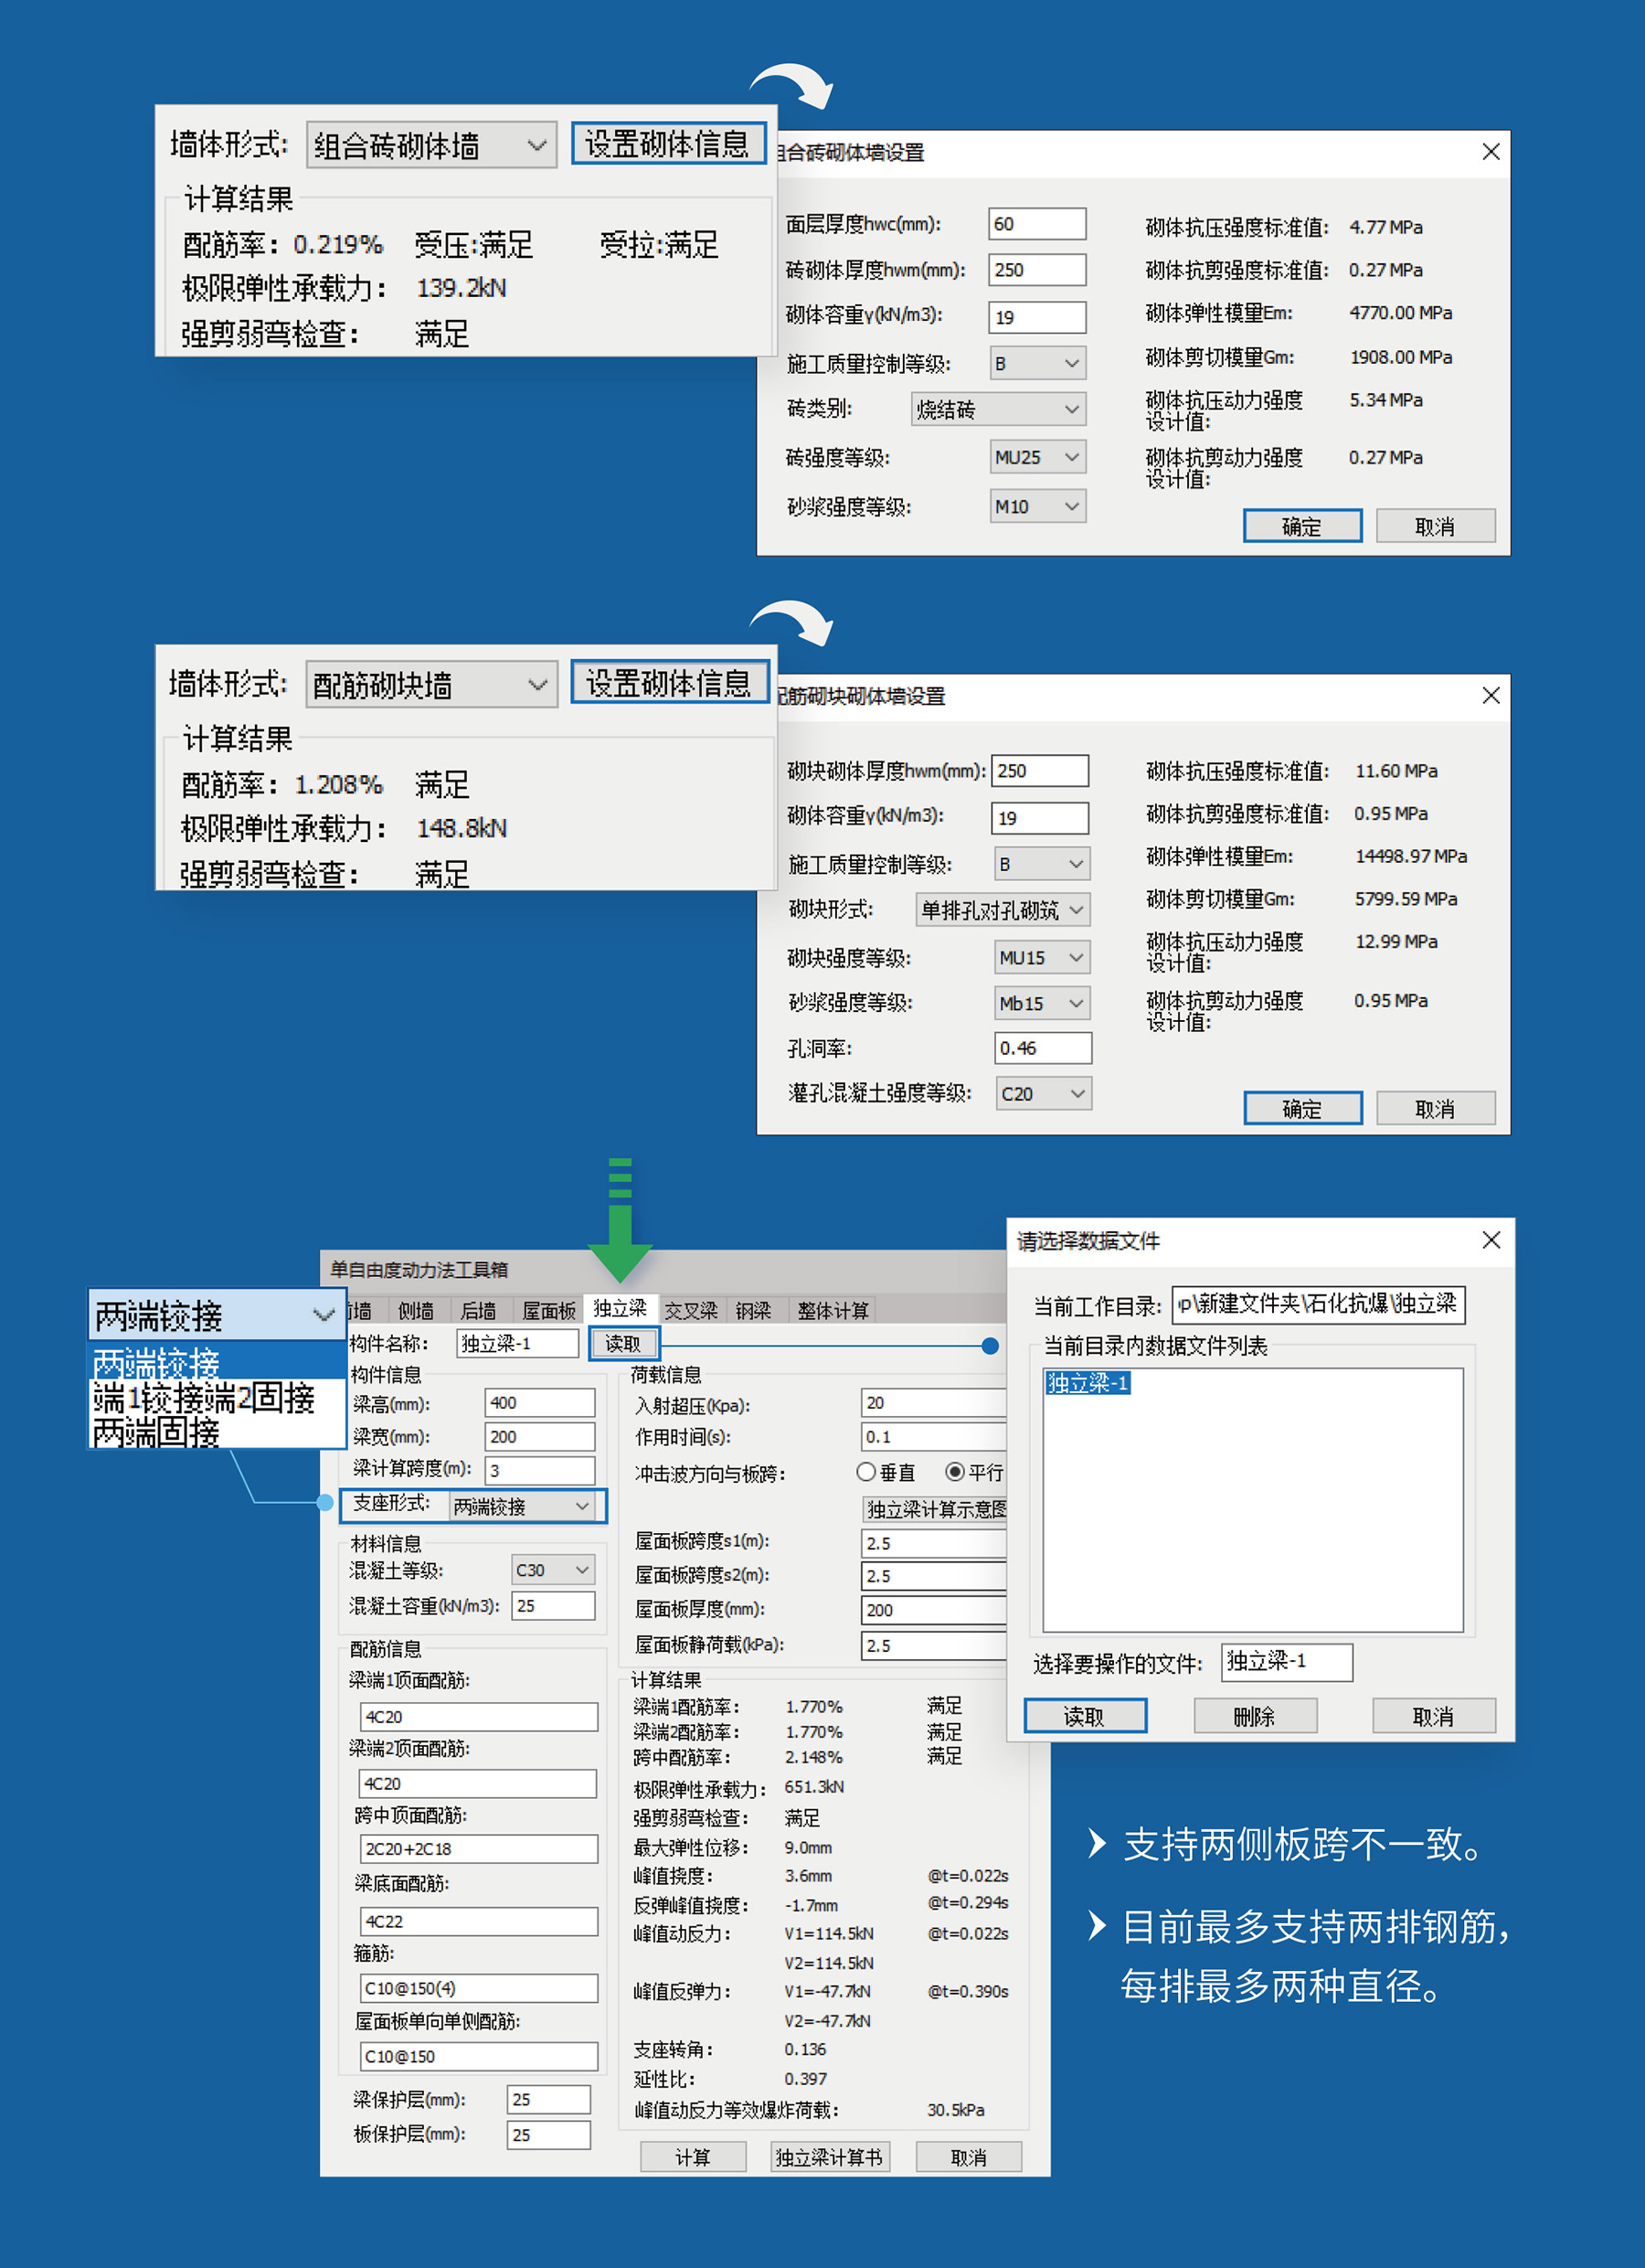Click 设置砌体信息 next to 配筋砌块墙
The width and height of the screenshot is (1645, 2268).
[668, 683]
